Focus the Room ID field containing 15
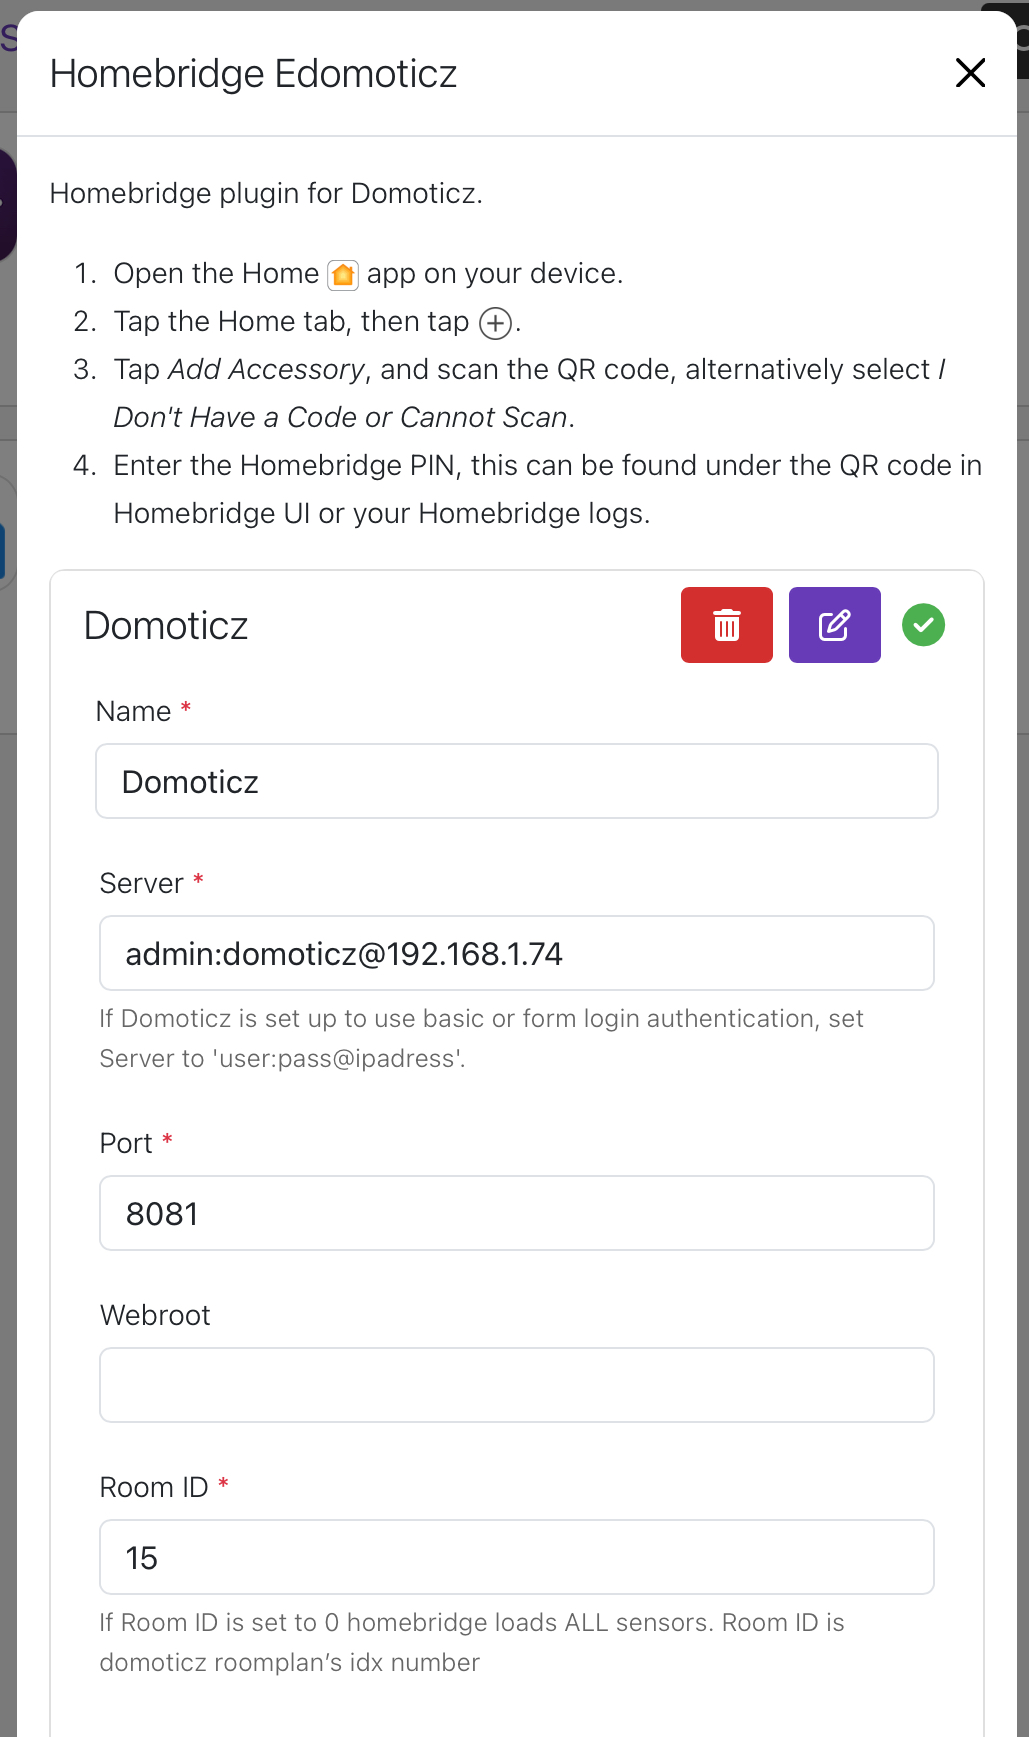 [516, 1557]
